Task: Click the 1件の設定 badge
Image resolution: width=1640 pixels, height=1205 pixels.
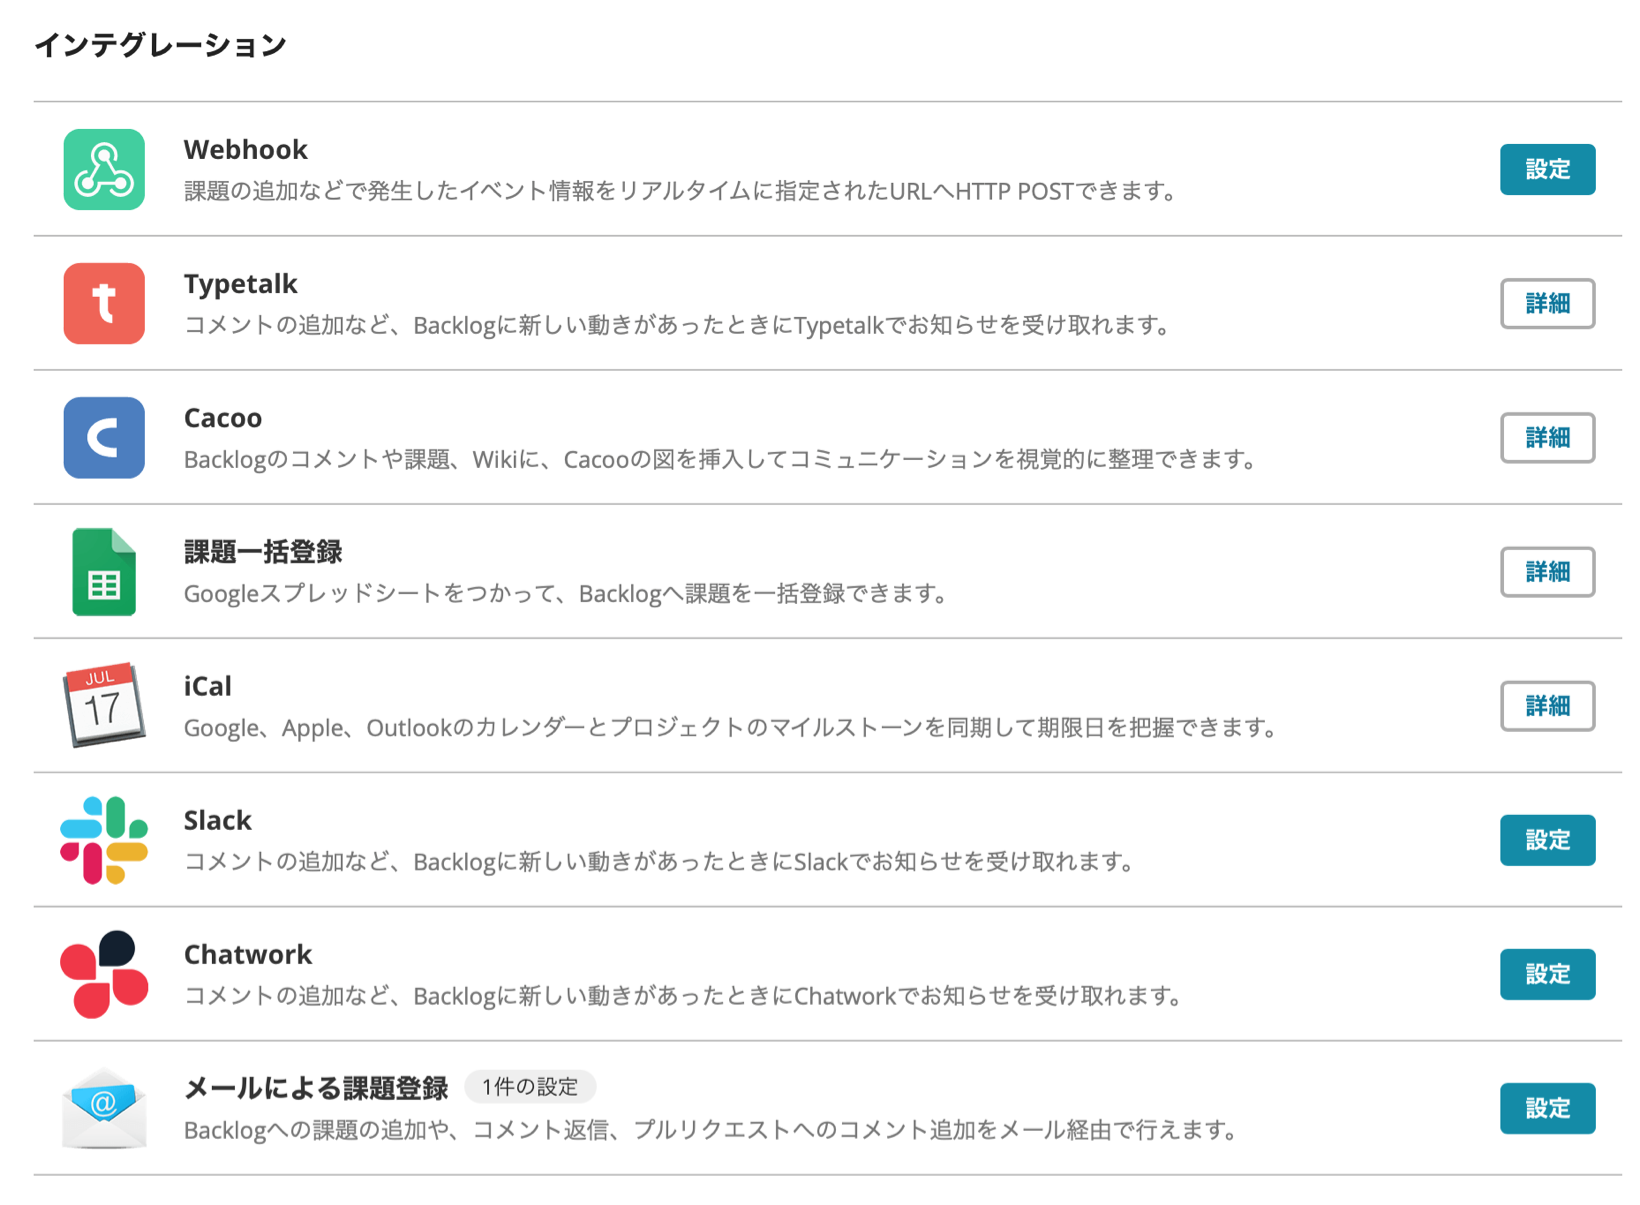Action: pos(530,1087)
